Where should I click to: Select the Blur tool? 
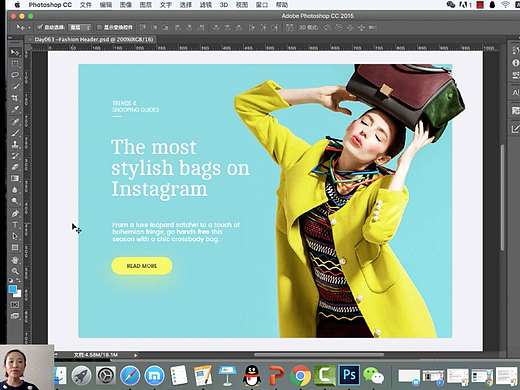(15, 190)
